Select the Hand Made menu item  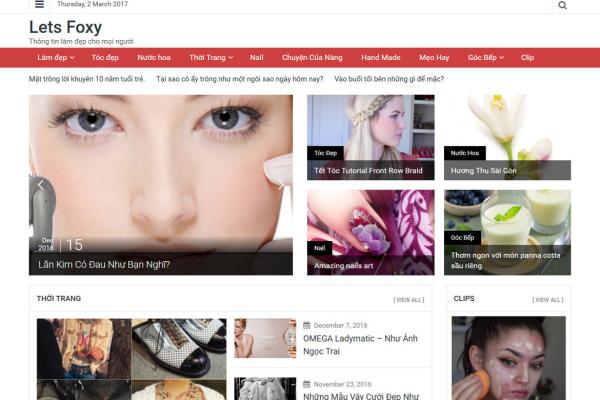coord(380,57)
